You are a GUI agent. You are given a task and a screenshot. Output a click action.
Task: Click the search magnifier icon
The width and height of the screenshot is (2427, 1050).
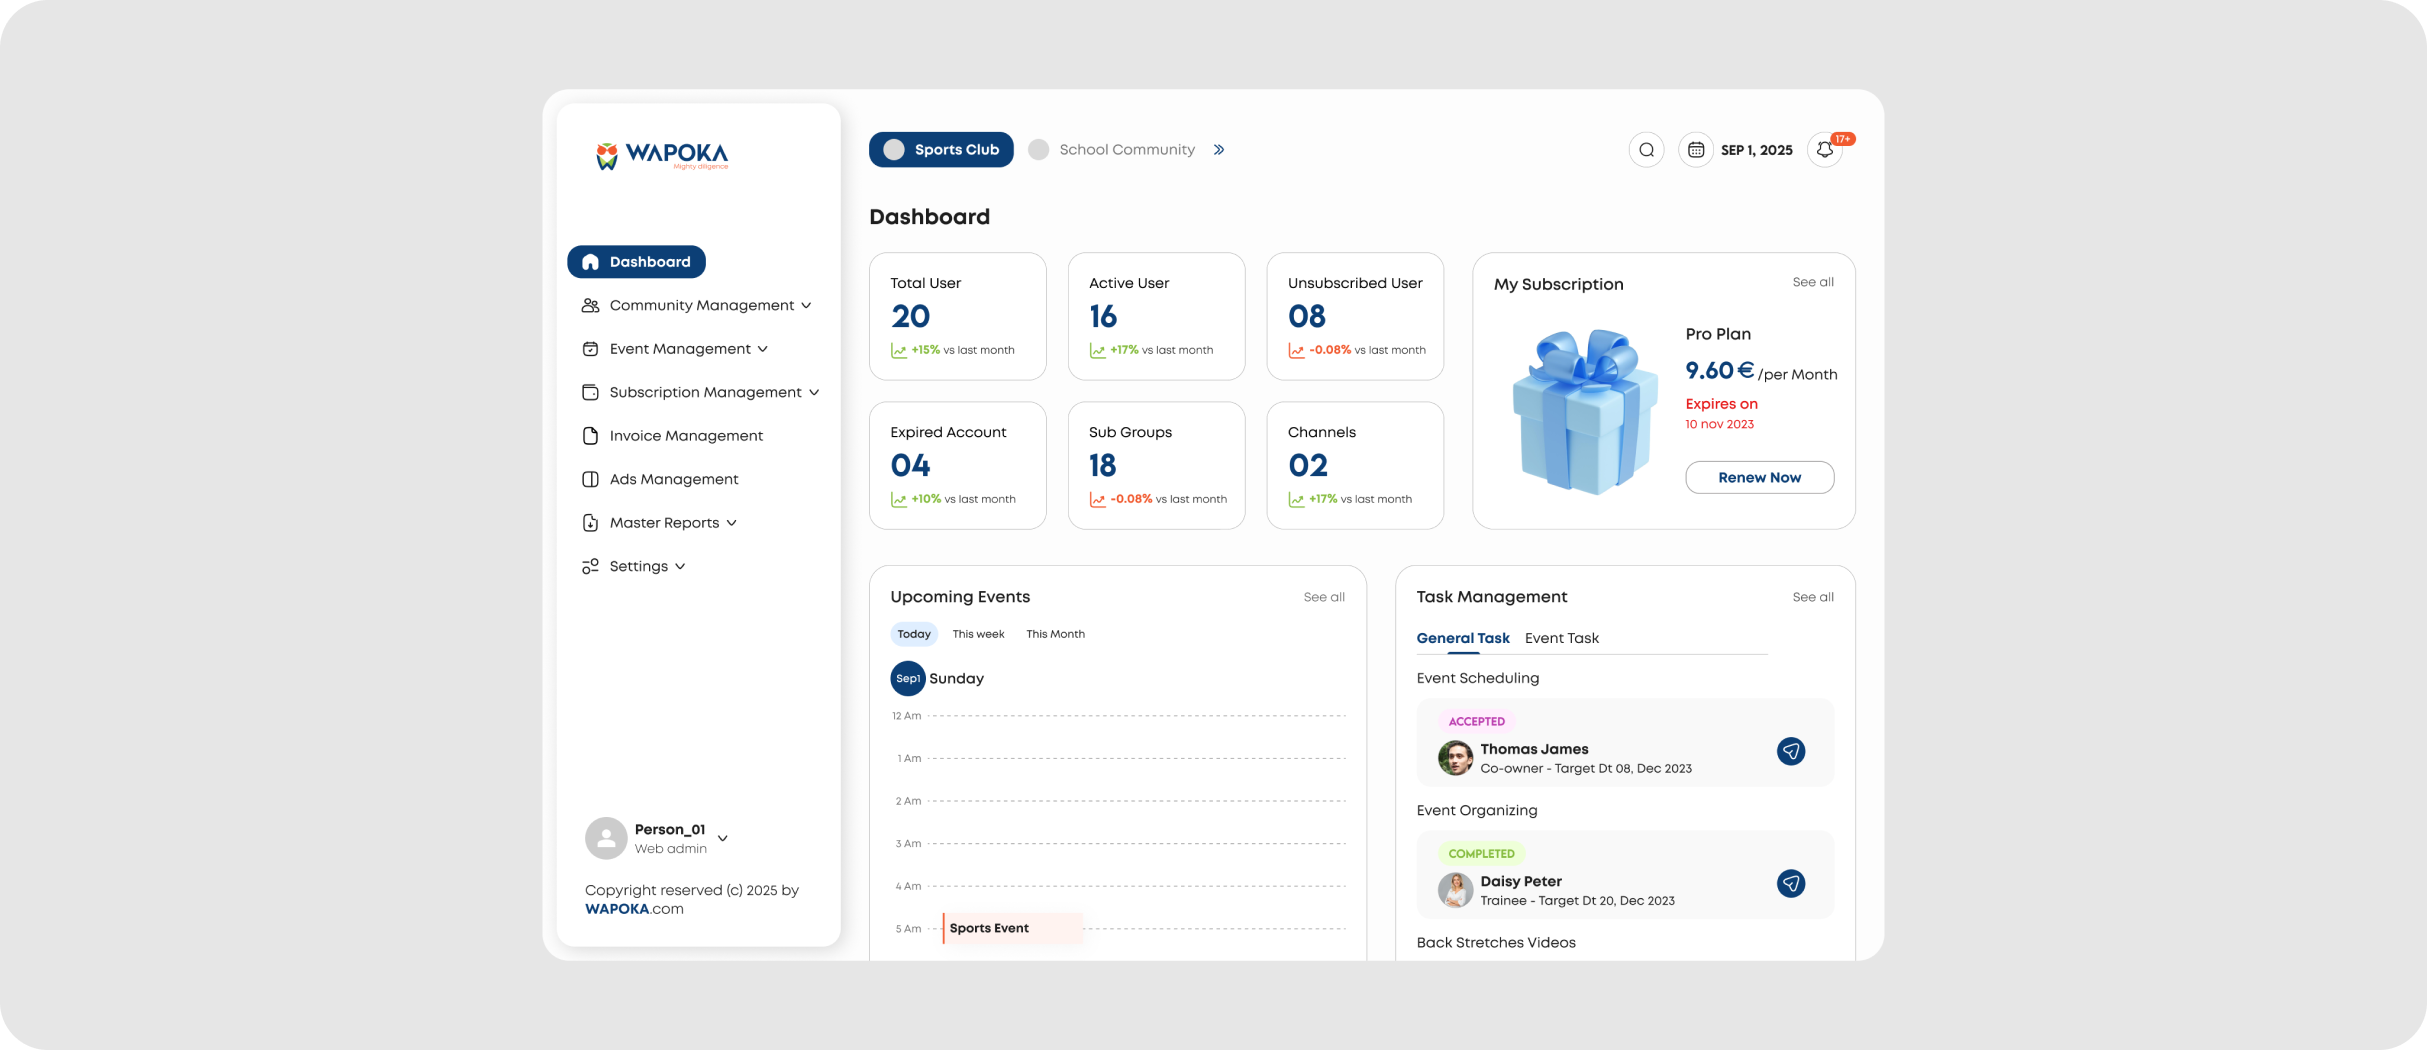click(x=1646, y=150)
